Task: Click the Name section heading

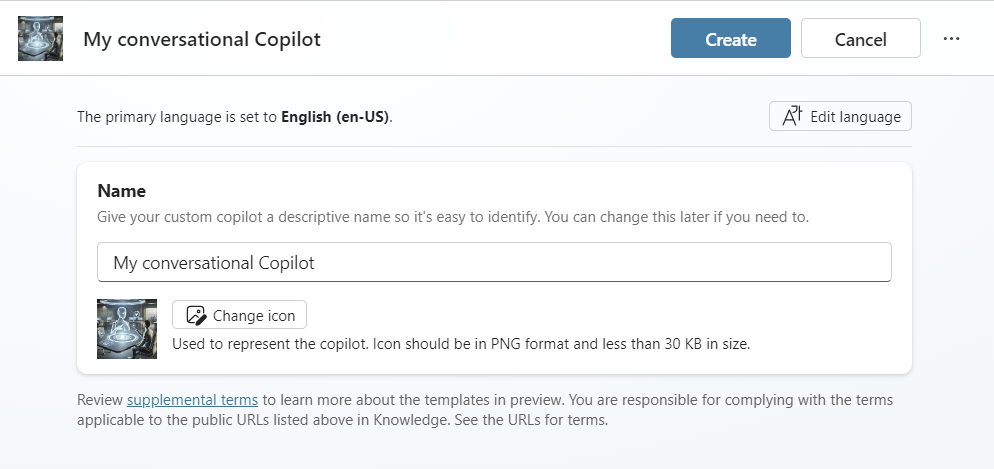Action: point(121,190)
